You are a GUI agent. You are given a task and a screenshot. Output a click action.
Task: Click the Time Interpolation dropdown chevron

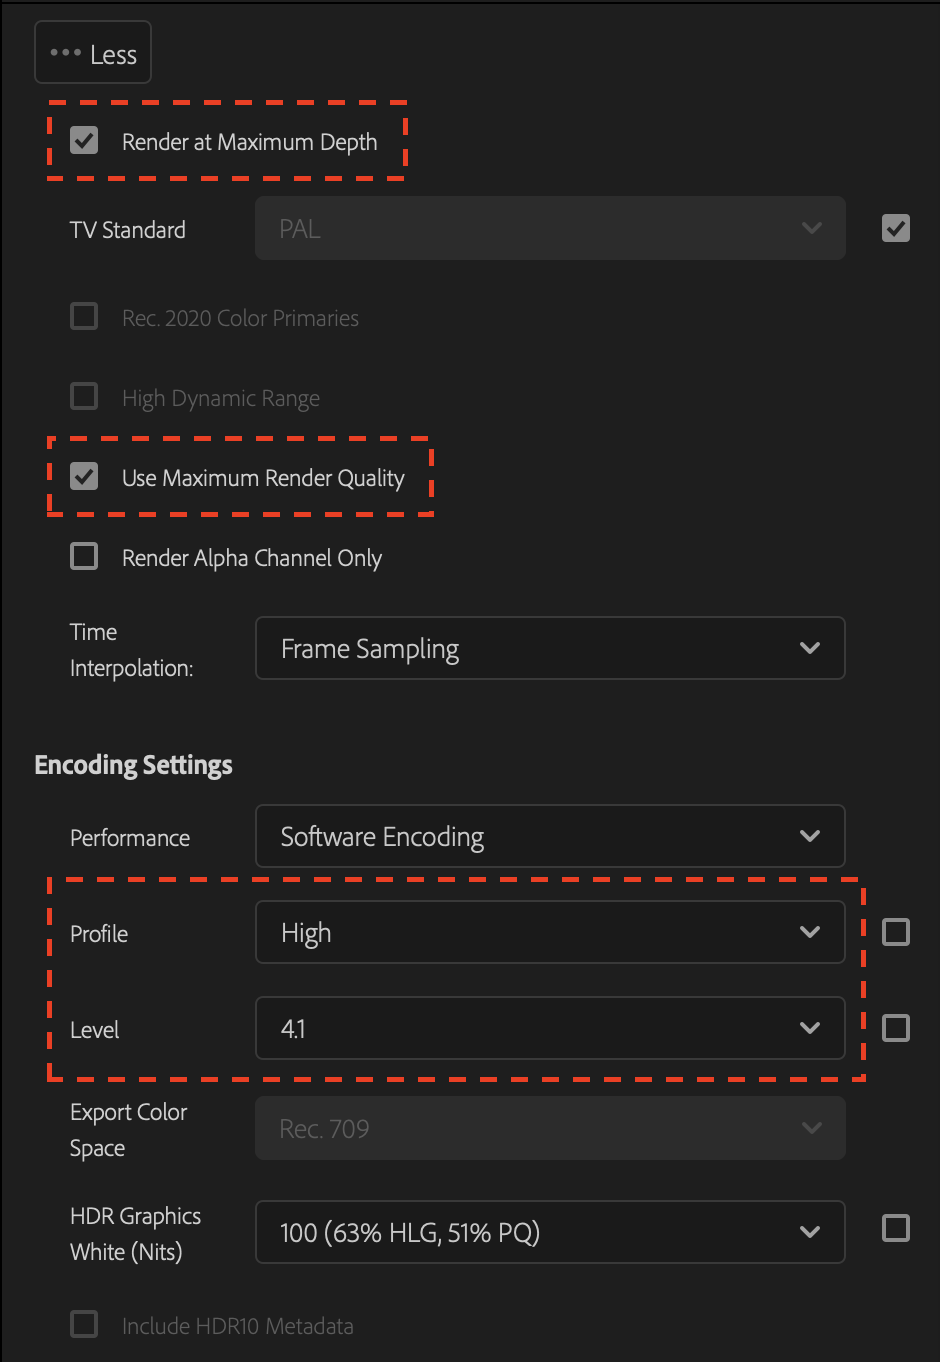[x=811, y=648]
